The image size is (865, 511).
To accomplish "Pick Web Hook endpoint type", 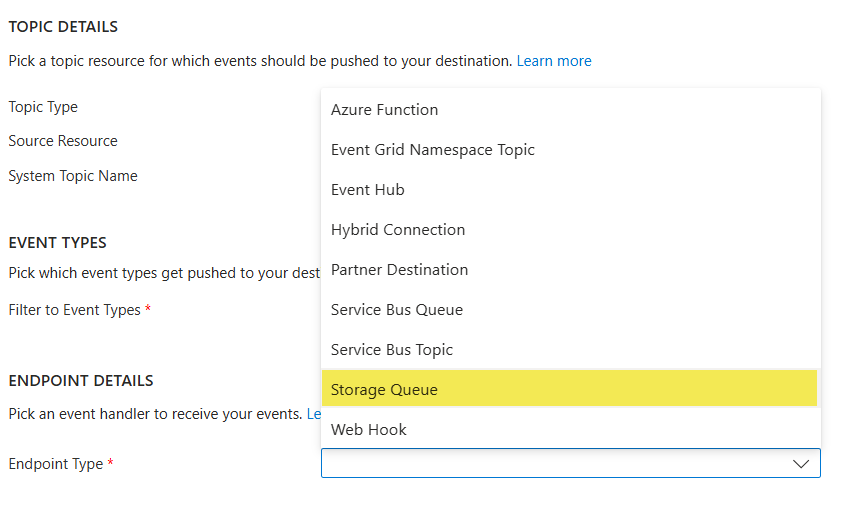I will click(x=571, y=429).
